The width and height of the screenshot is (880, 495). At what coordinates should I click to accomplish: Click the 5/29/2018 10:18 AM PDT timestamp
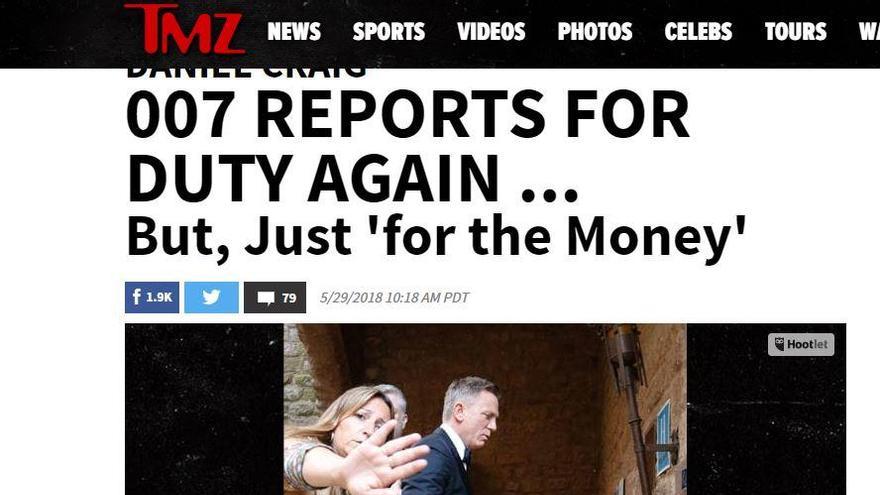[x=394, y=297]
